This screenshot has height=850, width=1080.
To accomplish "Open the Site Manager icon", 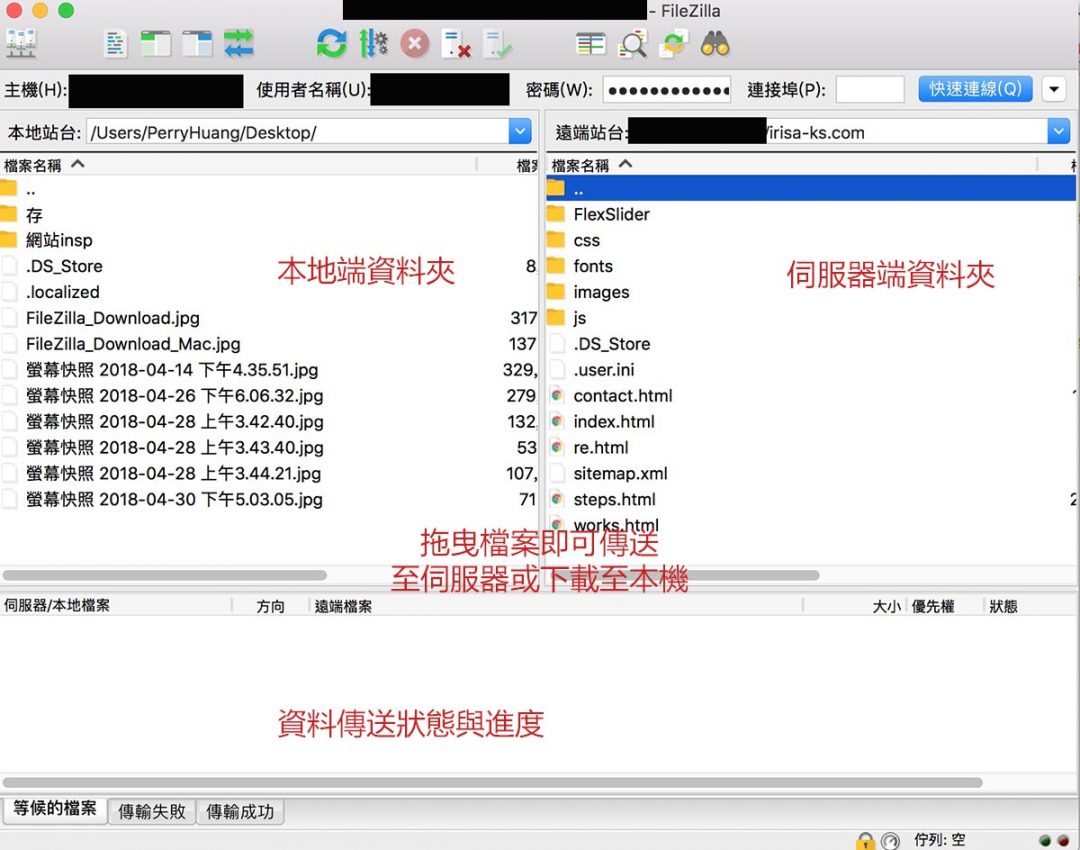I will pyautogui.click(x=21, y=45).
